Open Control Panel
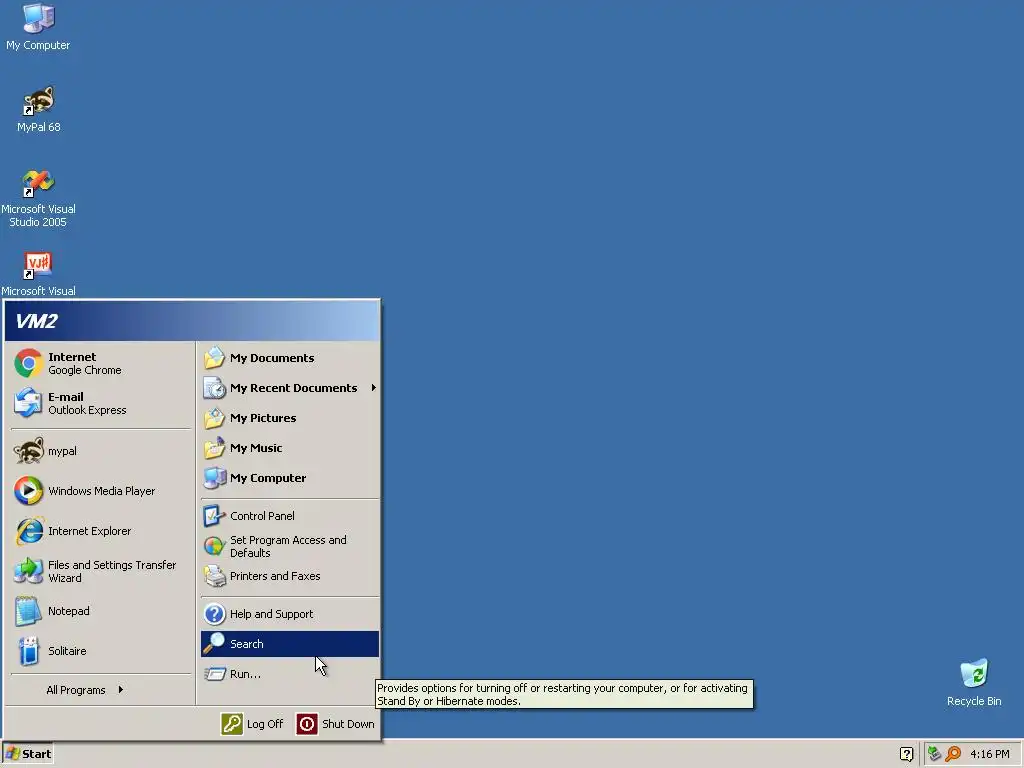This screenshot has height=768, width=1024. point(290,516)
